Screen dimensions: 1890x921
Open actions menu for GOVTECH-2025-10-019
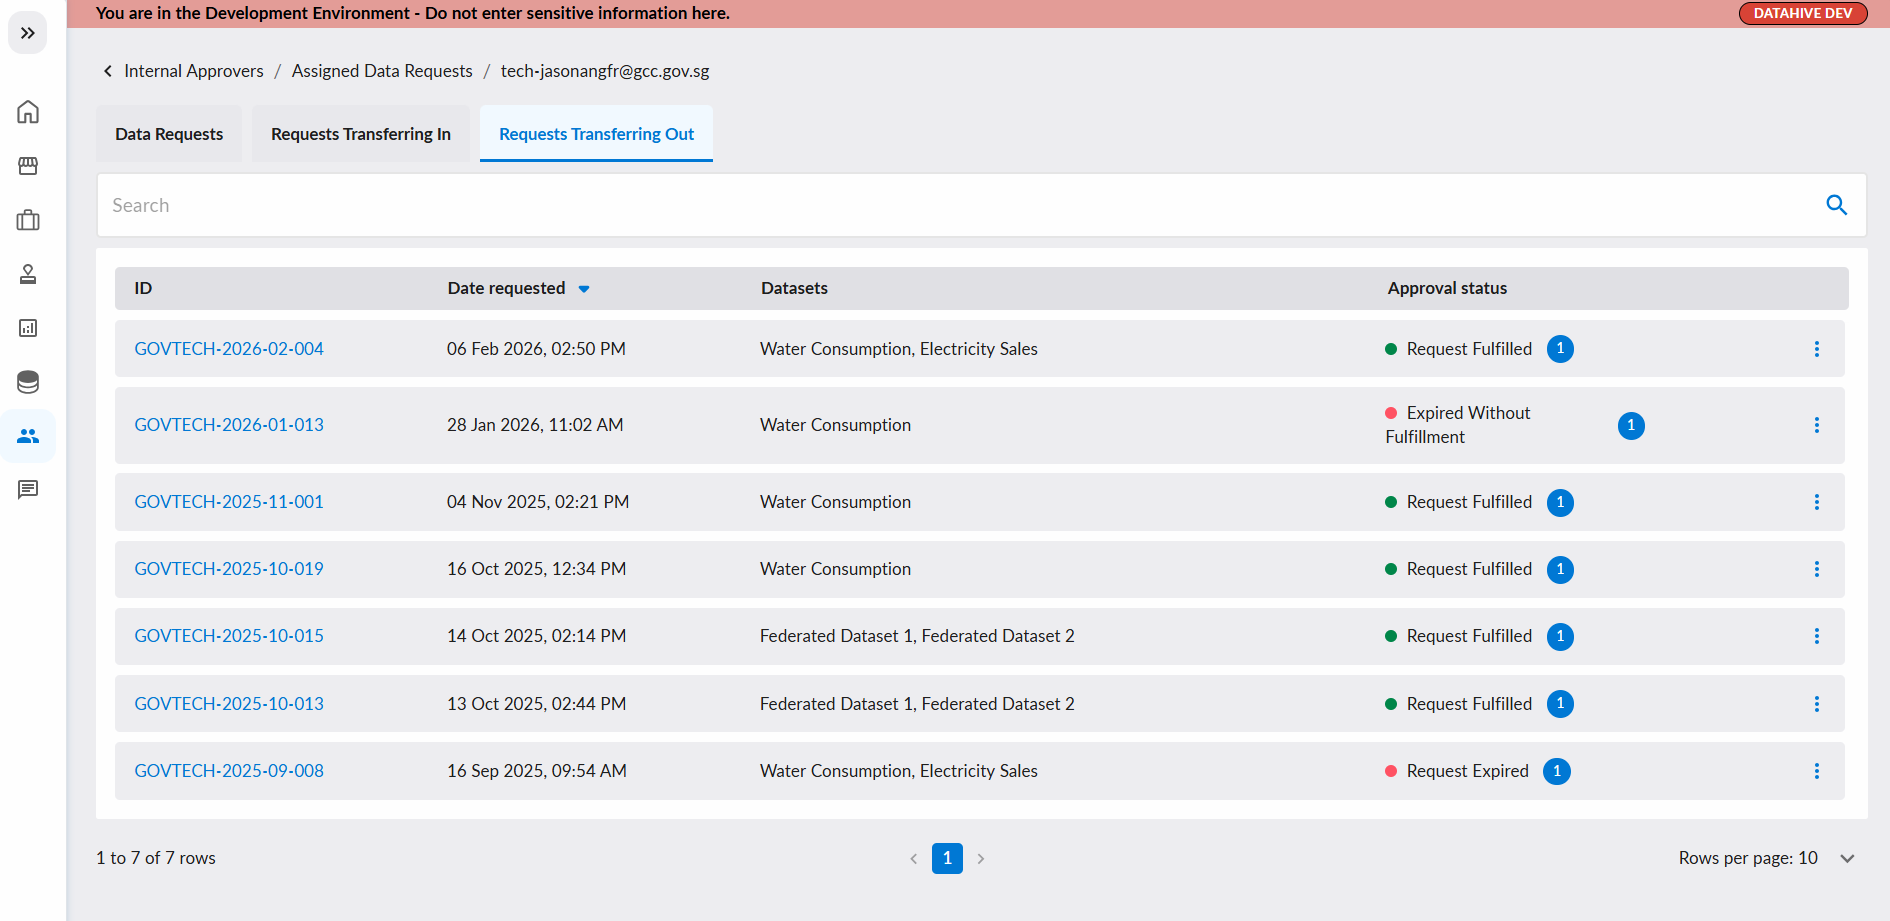(x=1817, y=569)
